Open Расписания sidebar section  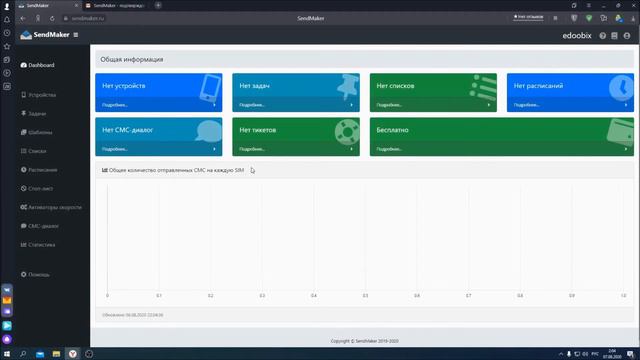click(x=39, y=170)
